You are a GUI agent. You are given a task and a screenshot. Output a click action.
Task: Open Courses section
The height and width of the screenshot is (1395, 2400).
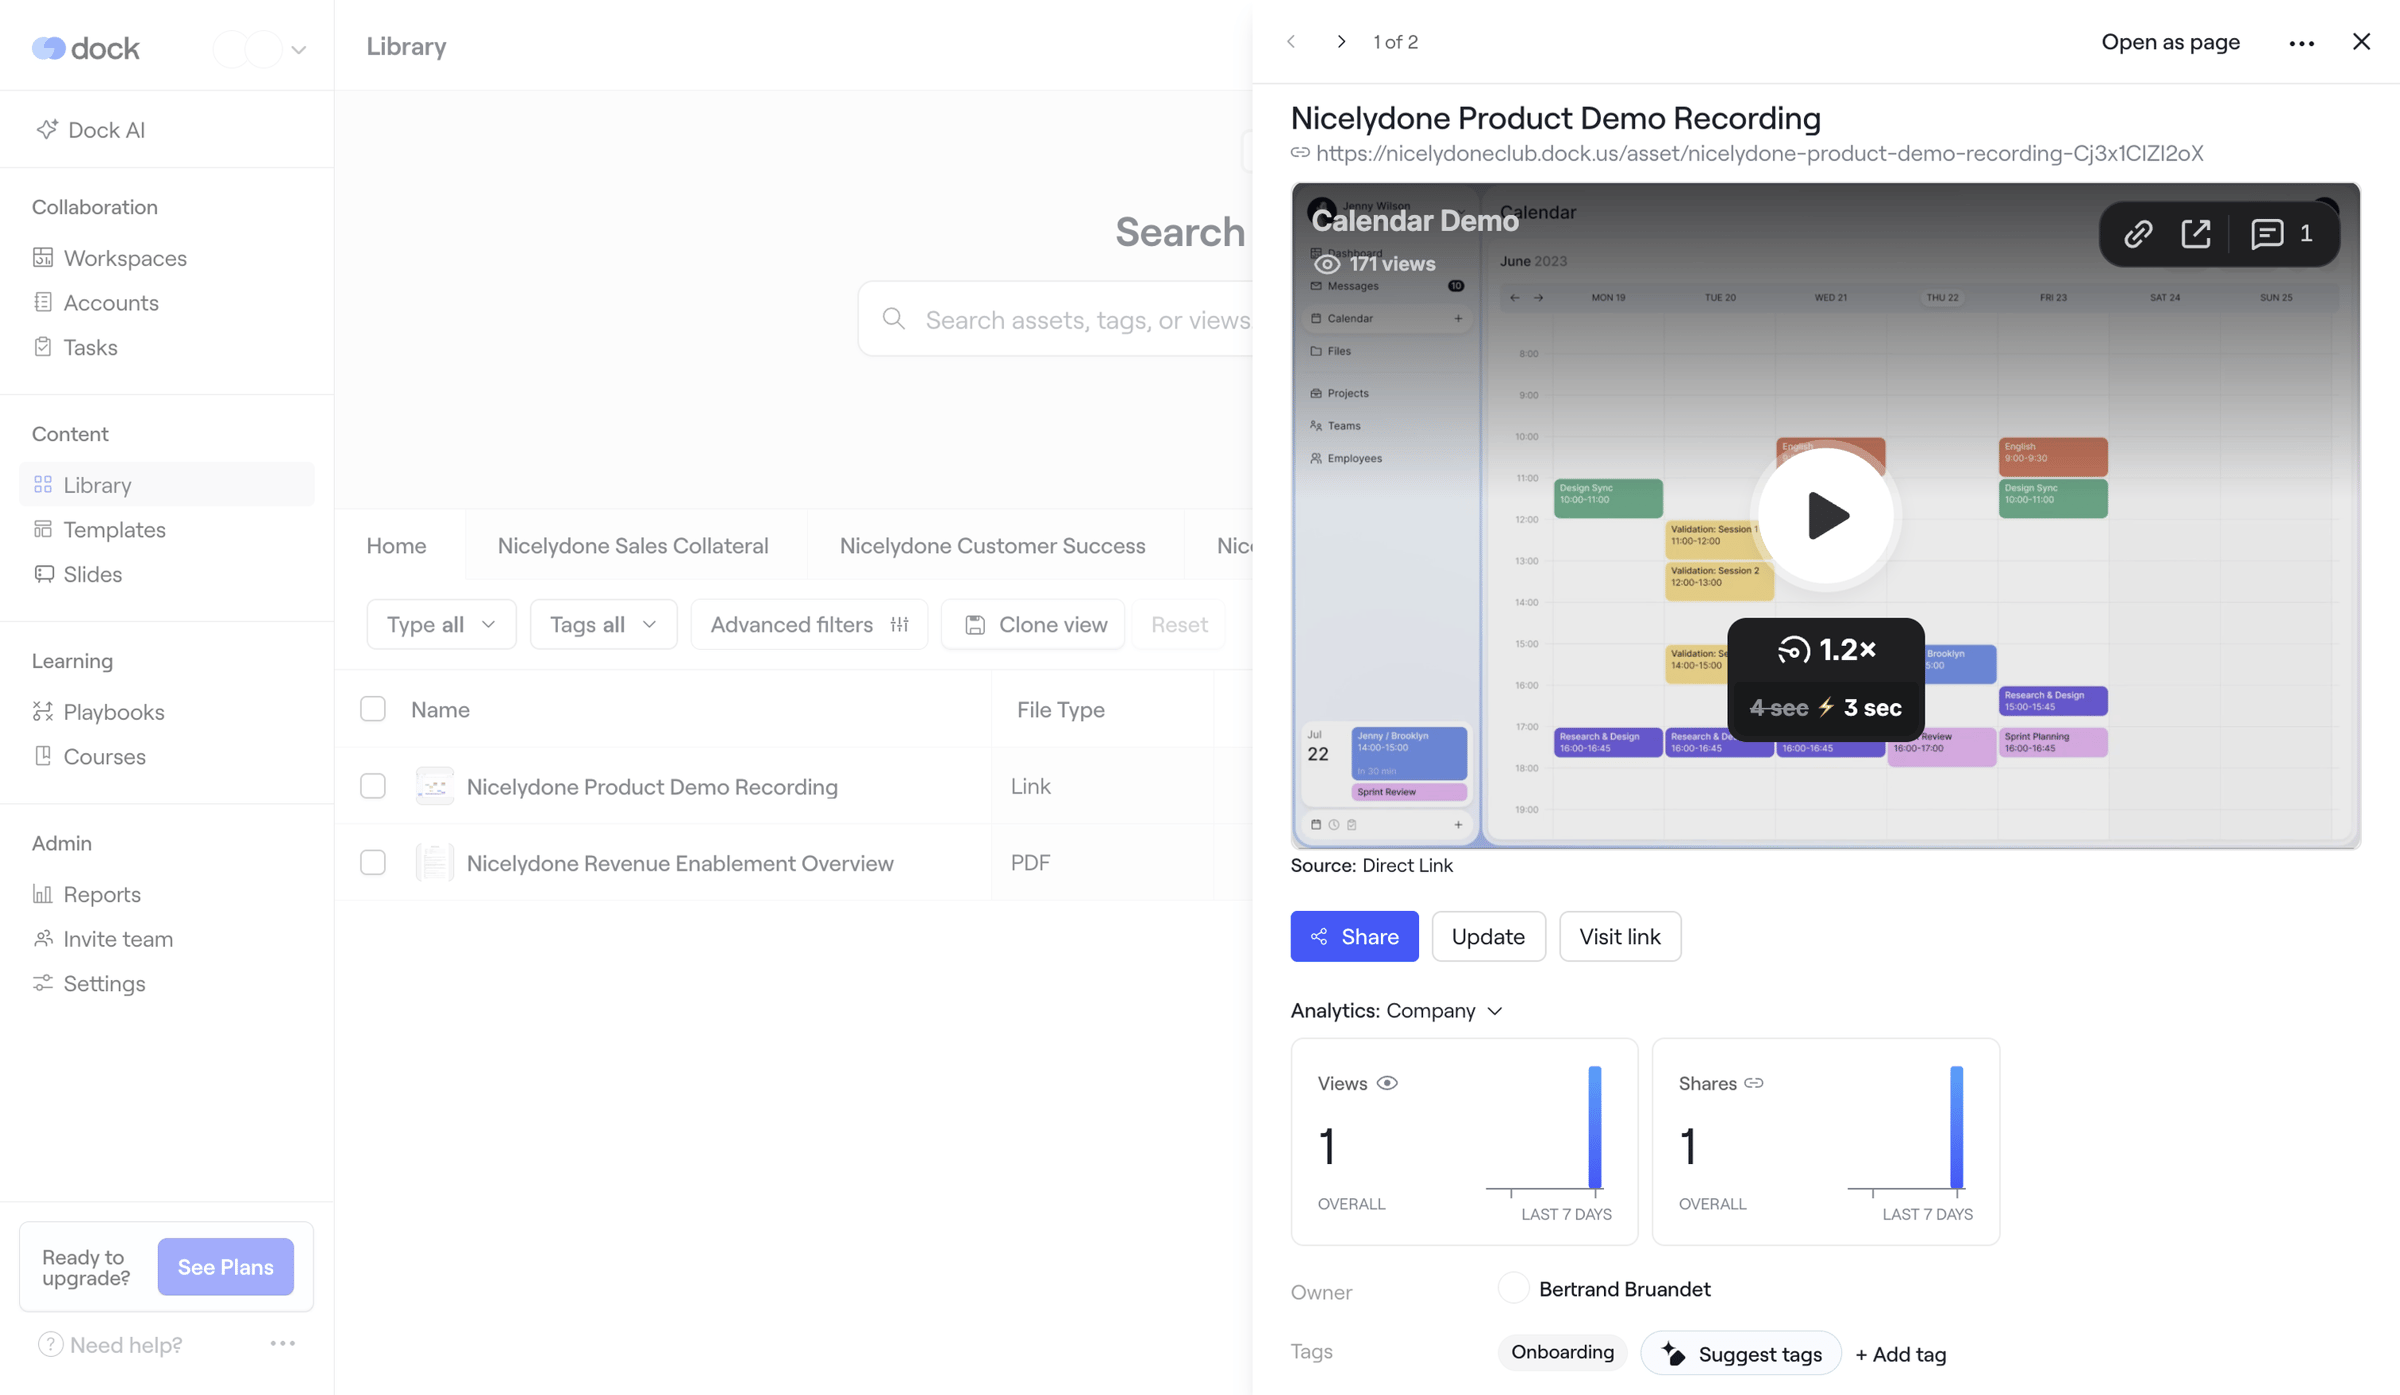(x=89, y=757)
